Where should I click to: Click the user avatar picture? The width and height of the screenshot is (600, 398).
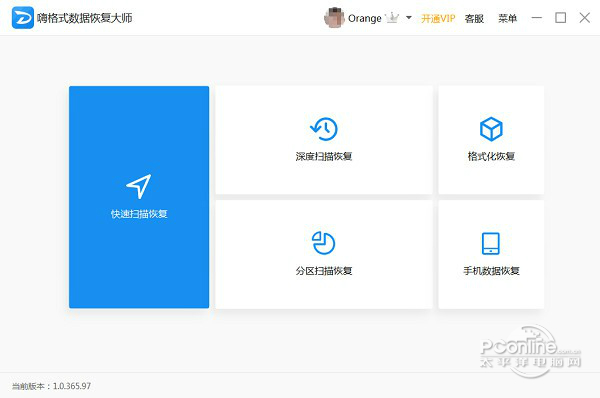tap(334, 18)
